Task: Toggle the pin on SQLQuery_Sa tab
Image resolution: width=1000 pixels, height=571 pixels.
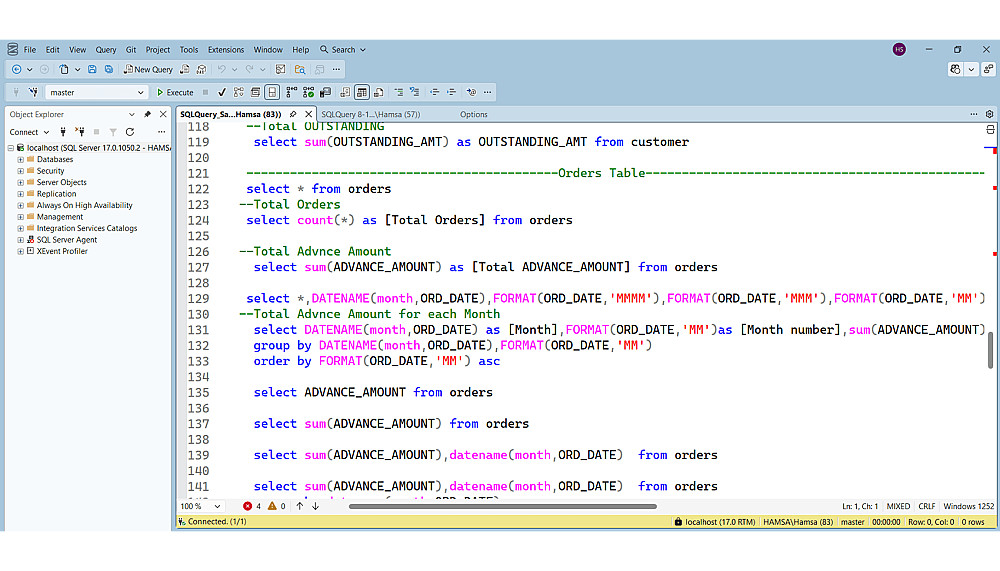Action: coord(293,114)
